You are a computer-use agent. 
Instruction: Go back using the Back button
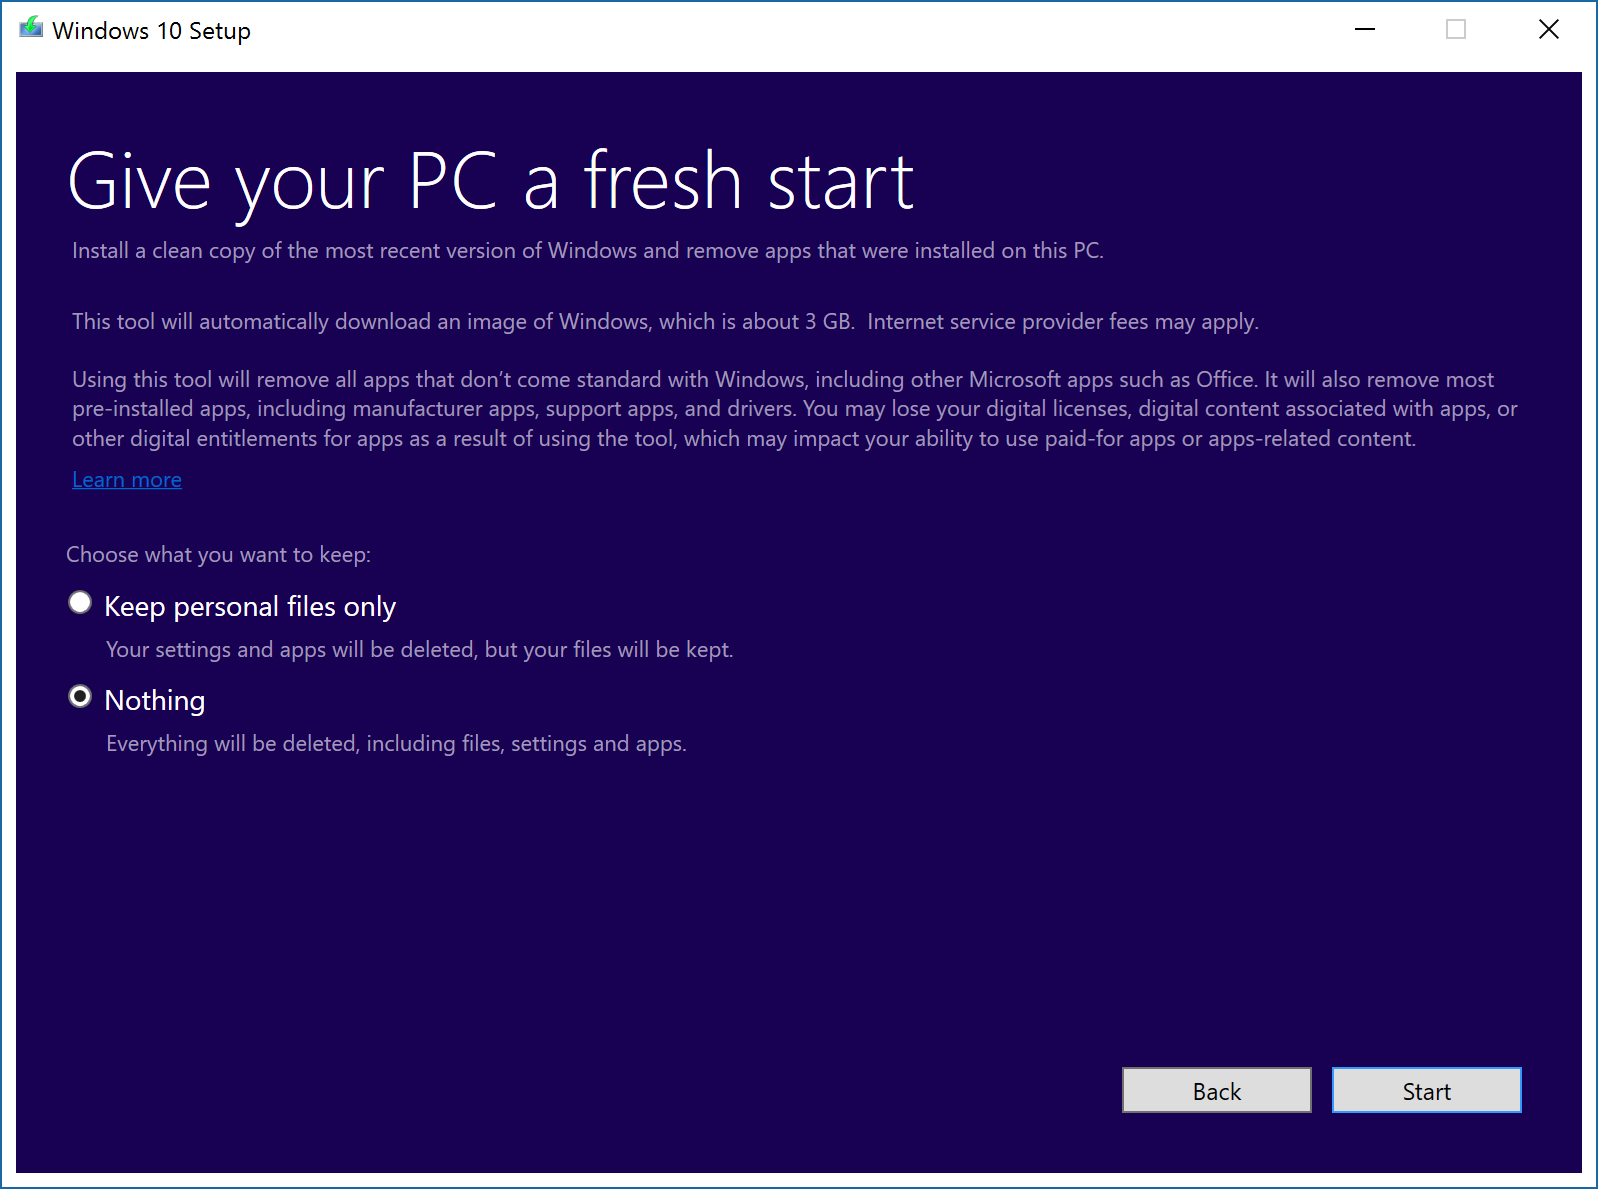[x=1216, y=1090]
